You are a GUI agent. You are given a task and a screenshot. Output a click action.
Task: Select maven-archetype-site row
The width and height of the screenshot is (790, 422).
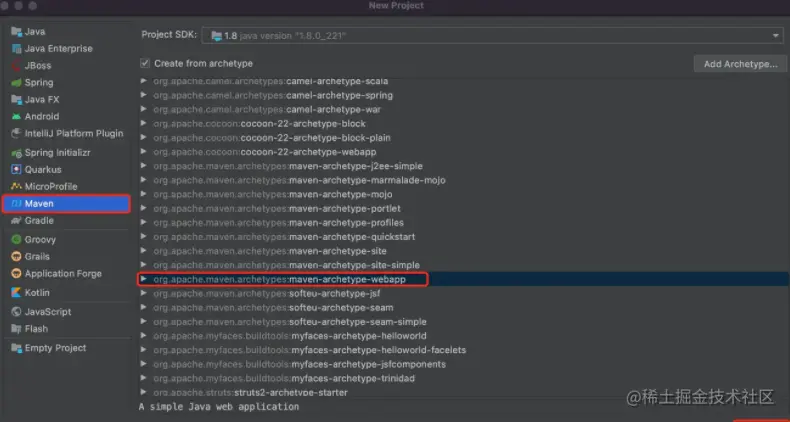pos(464,251)
